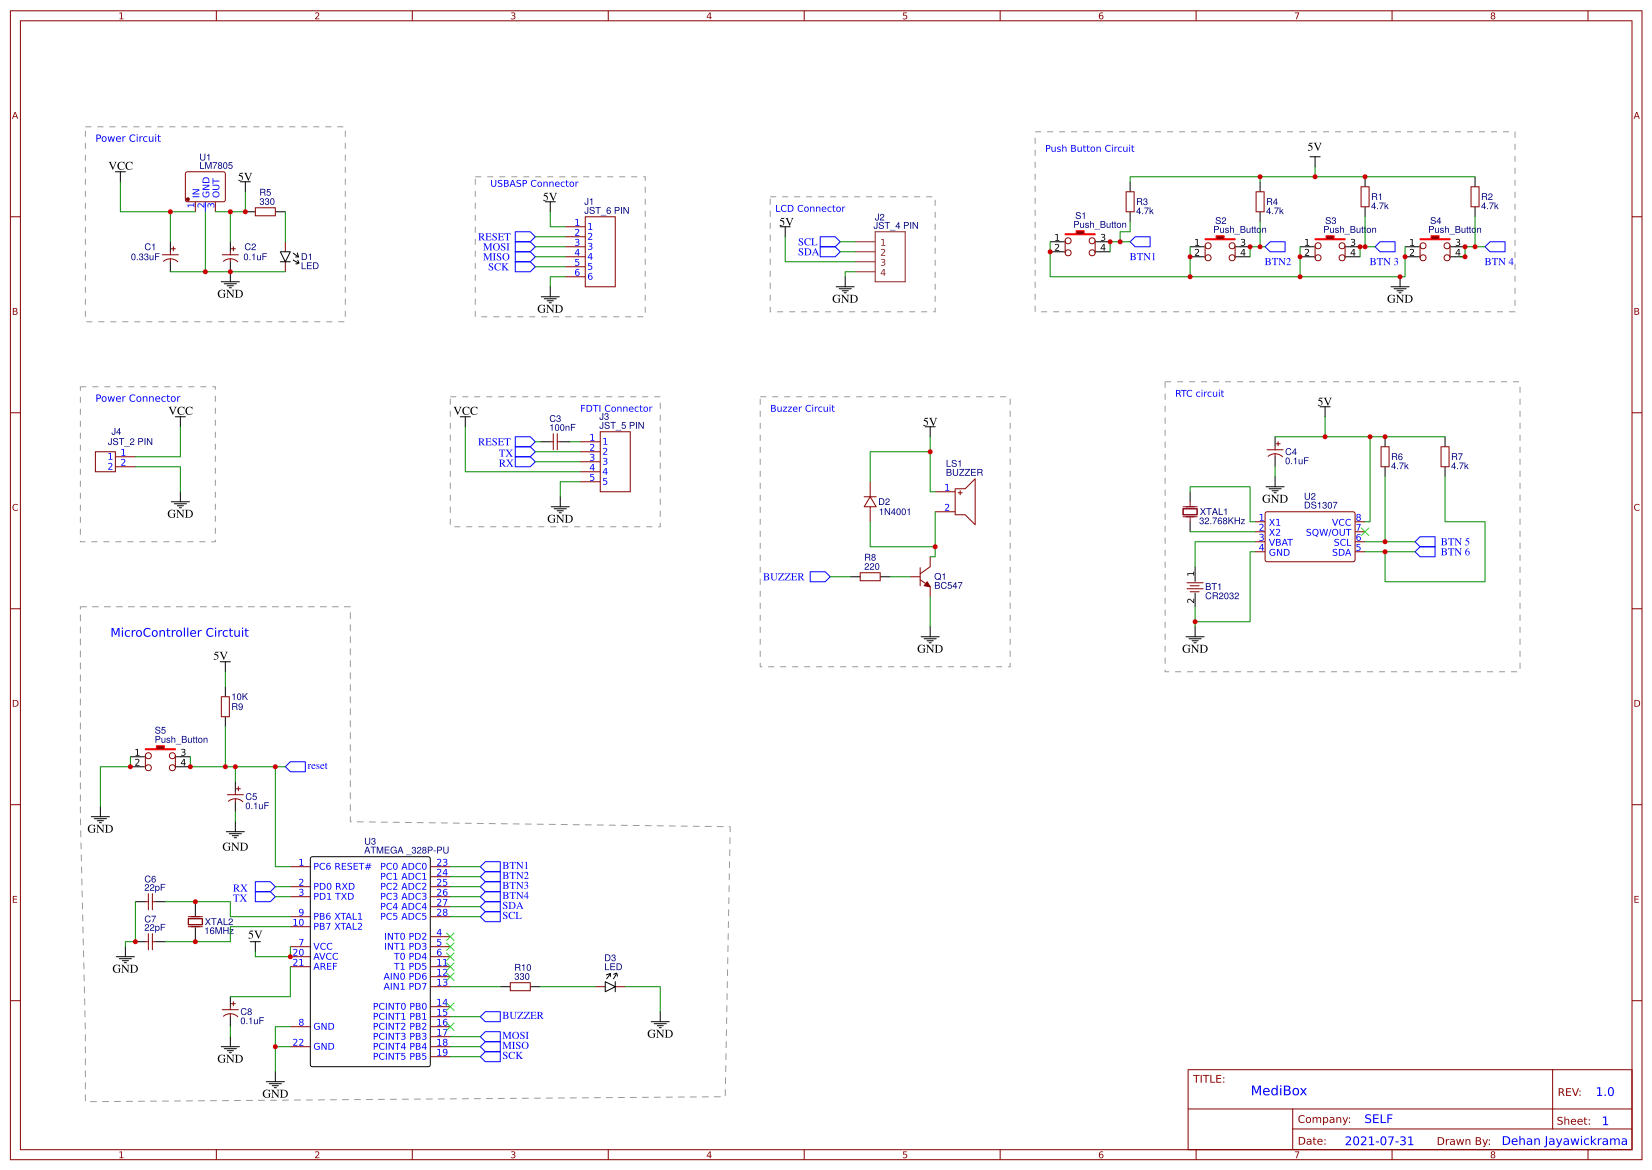Click the ATMEGA 328P-PU microcontroller body

pos(369,962)
